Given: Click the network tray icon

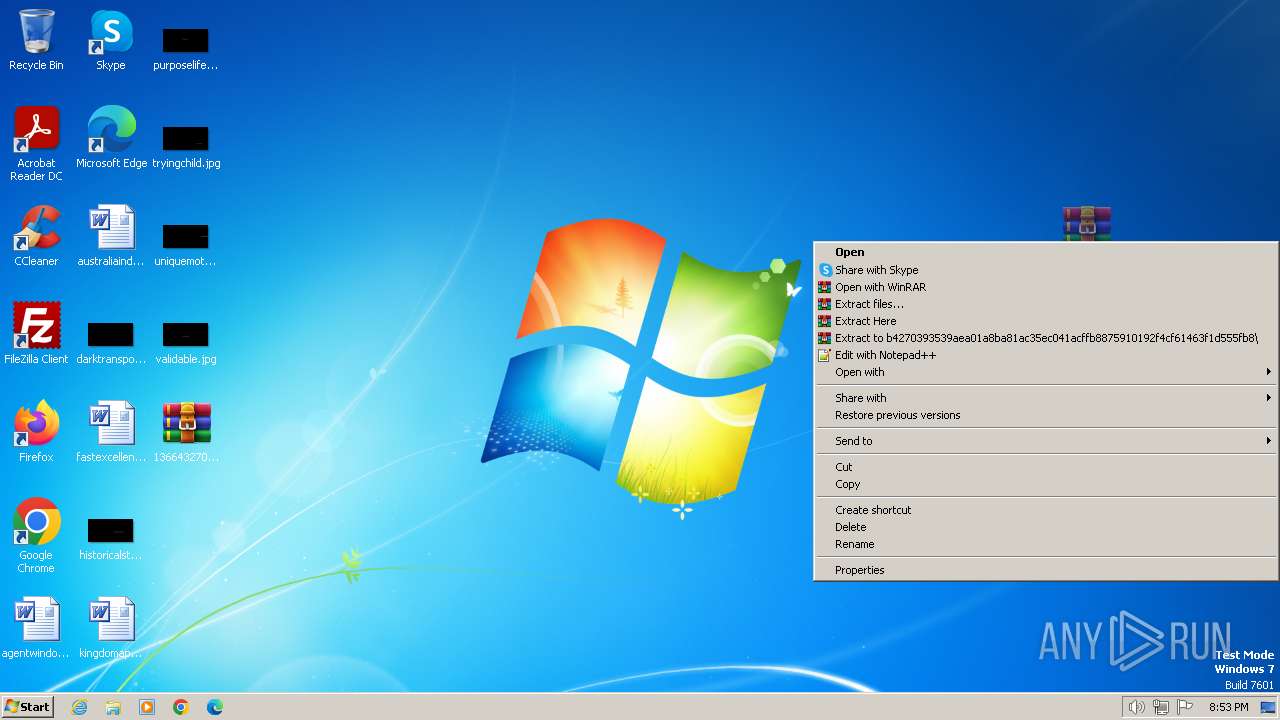Looking at the screenshot, I should click(x=1160, y=707).
